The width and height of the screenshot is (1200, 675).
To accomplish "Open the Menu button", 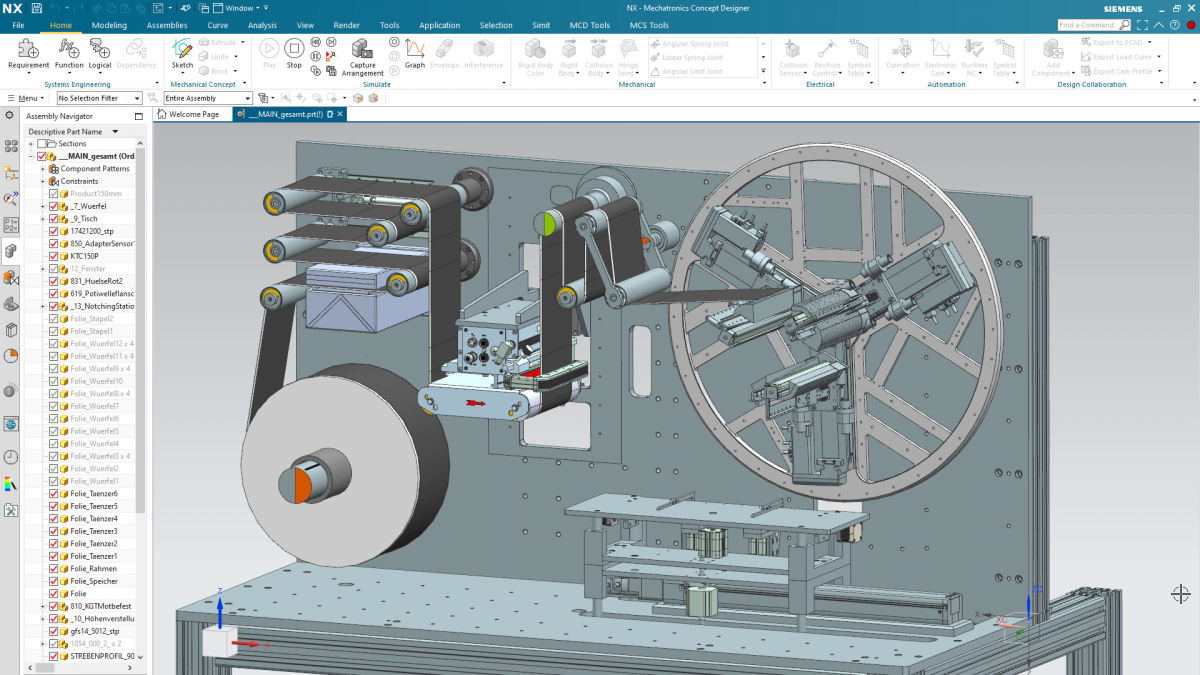I will 24,98.
